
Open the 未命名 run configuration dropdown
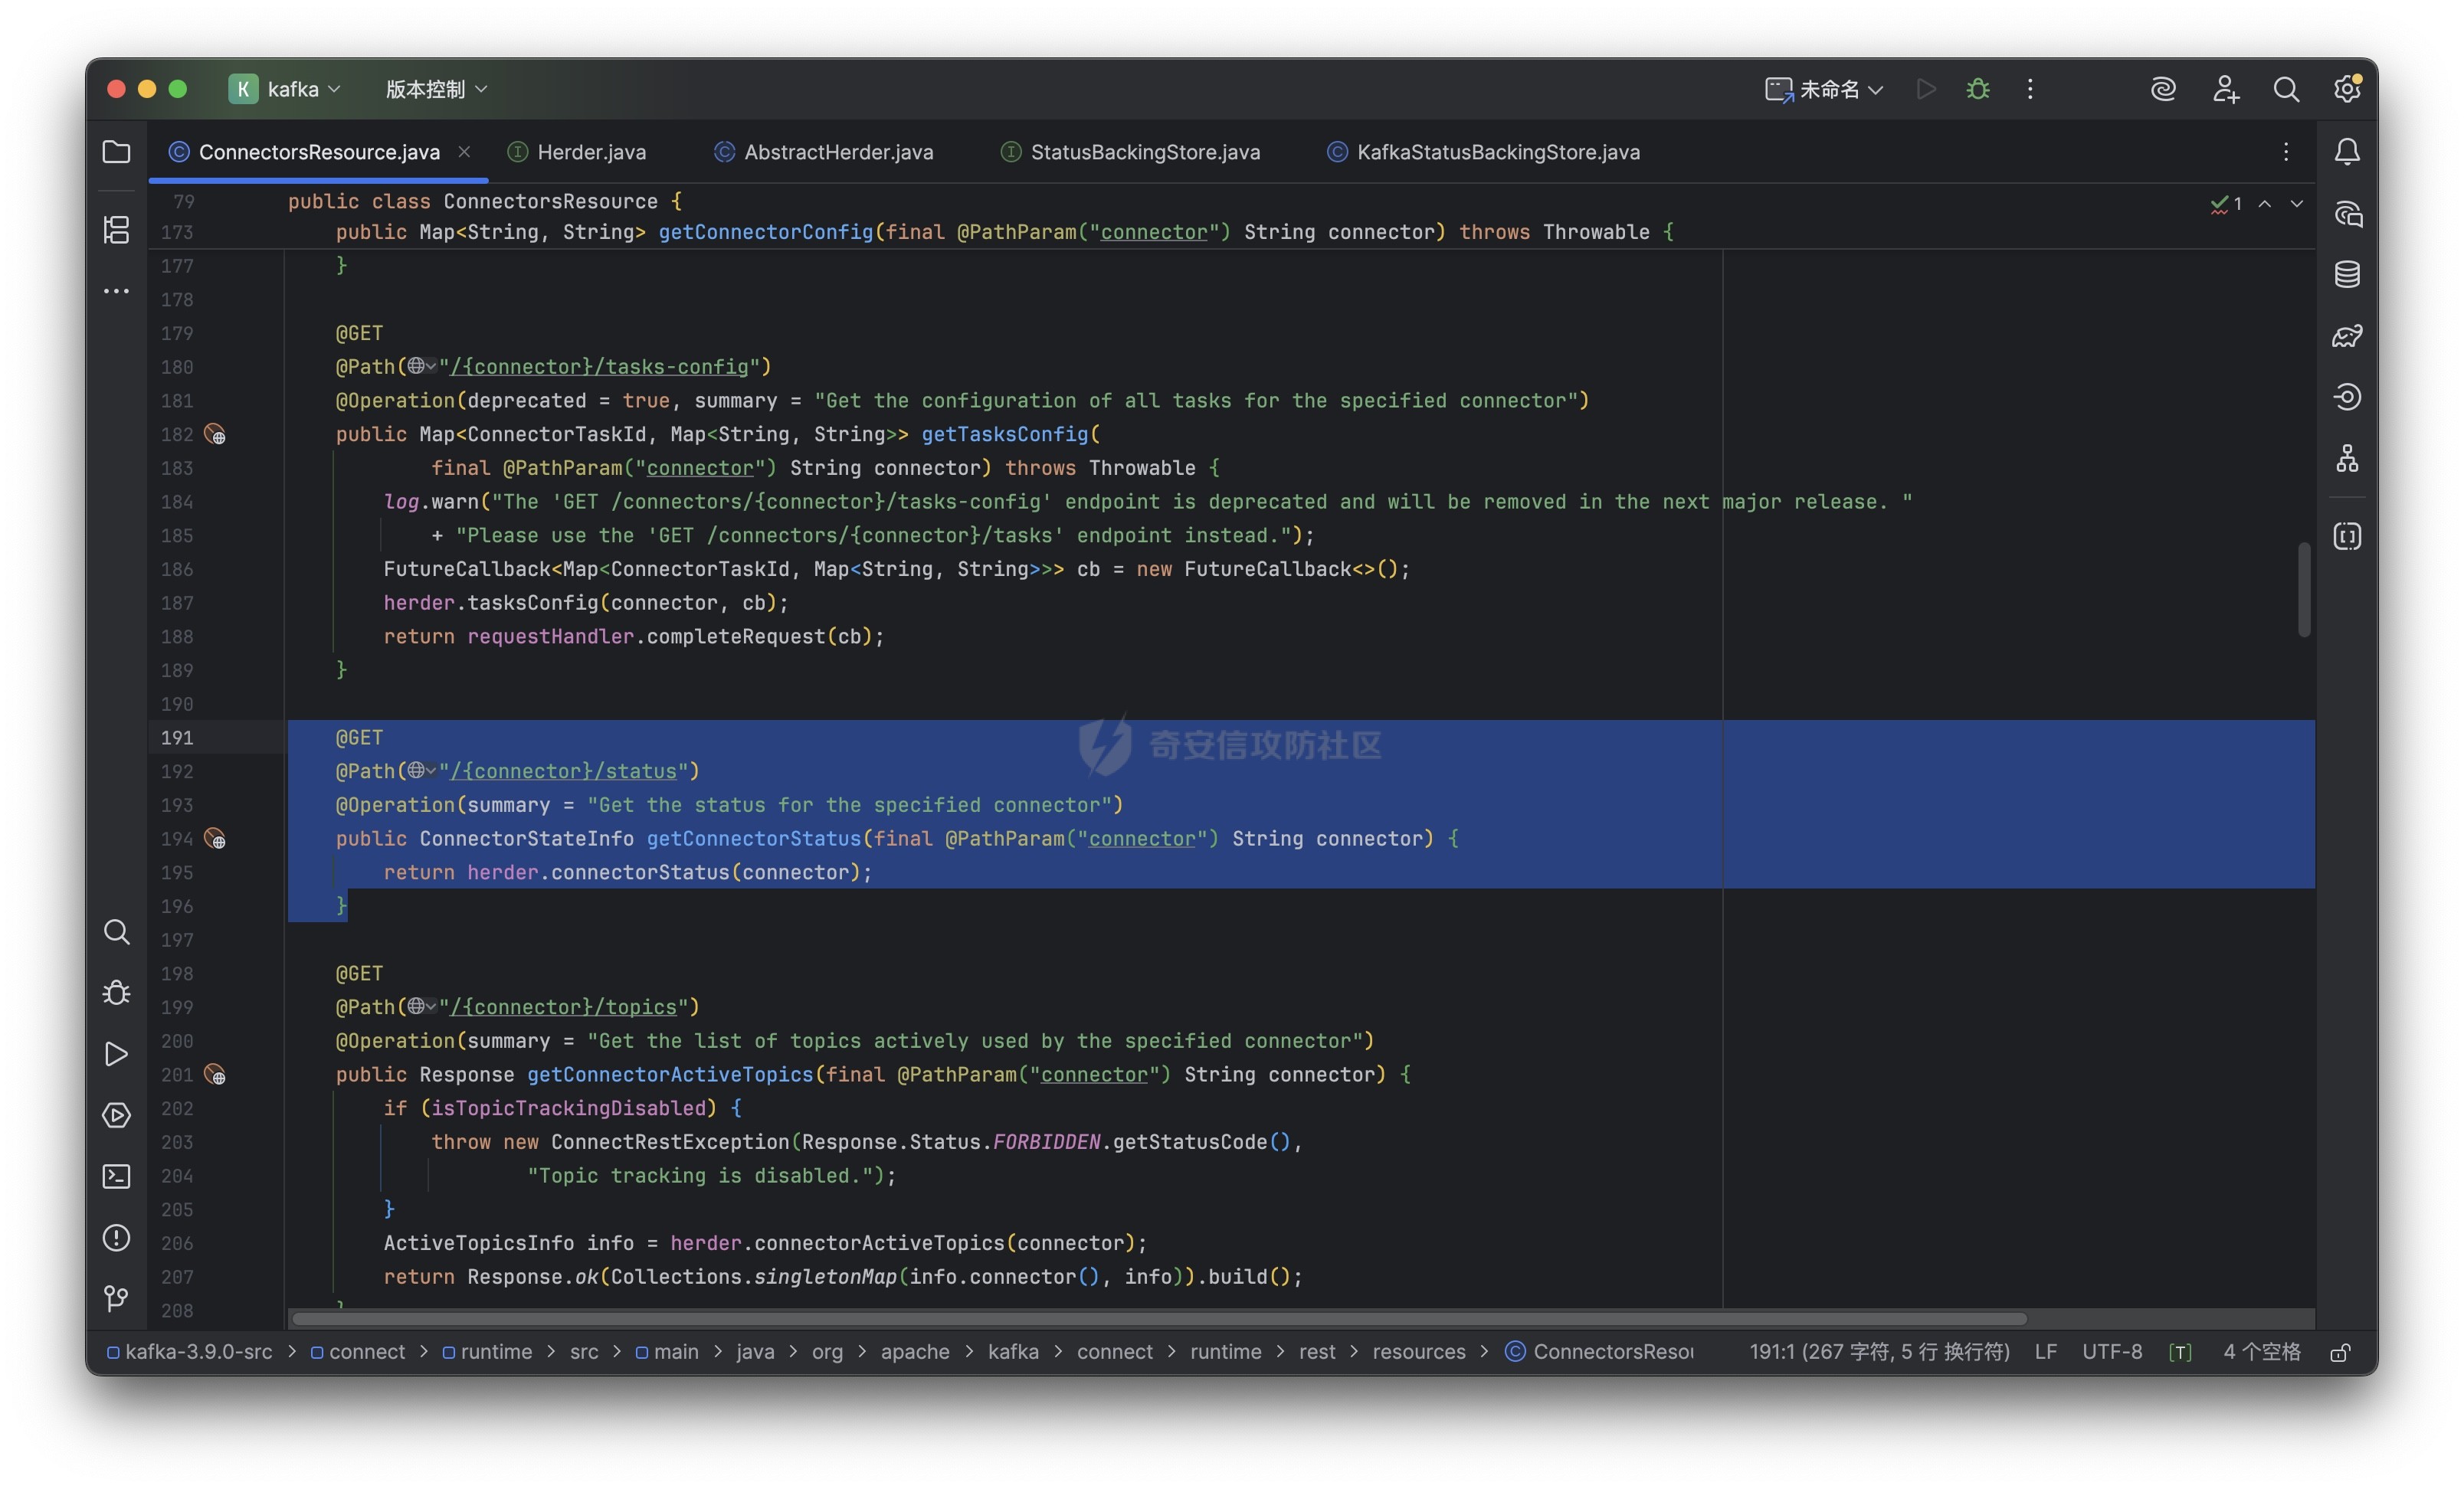(x=1824, y=89)
